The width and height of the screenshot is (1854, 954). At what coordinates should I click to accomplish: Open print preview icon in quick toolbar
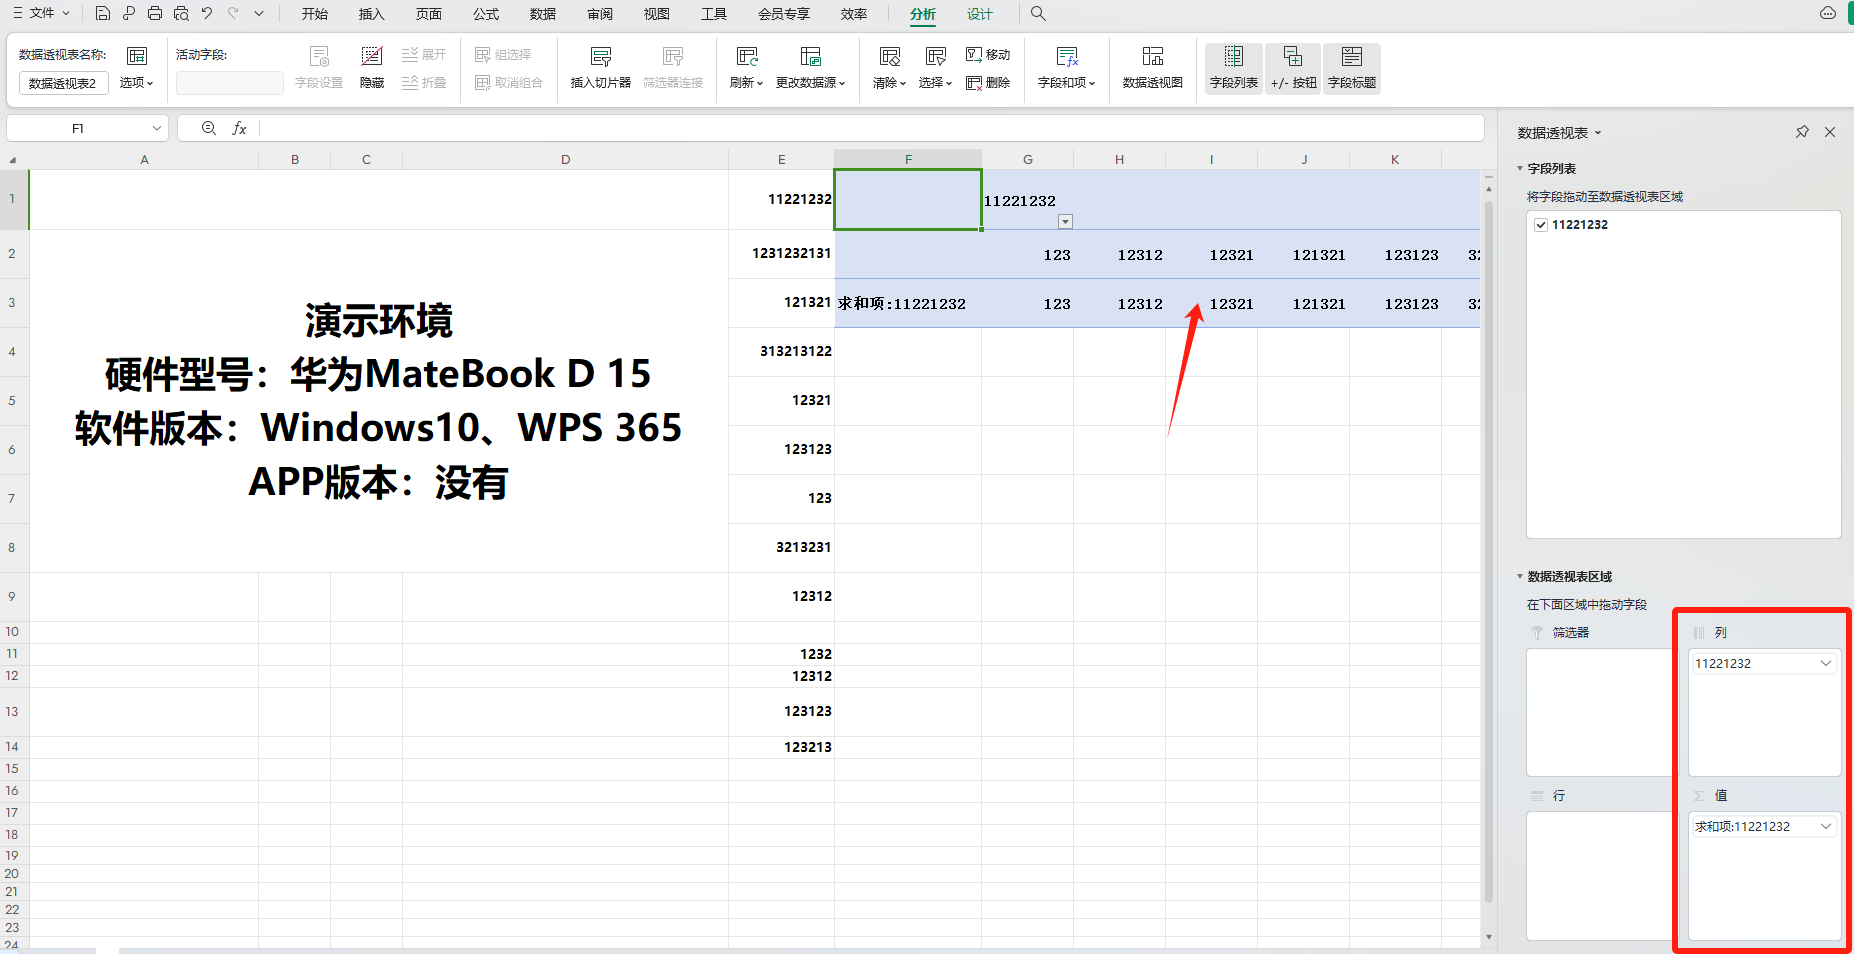(x=181, y=13)
